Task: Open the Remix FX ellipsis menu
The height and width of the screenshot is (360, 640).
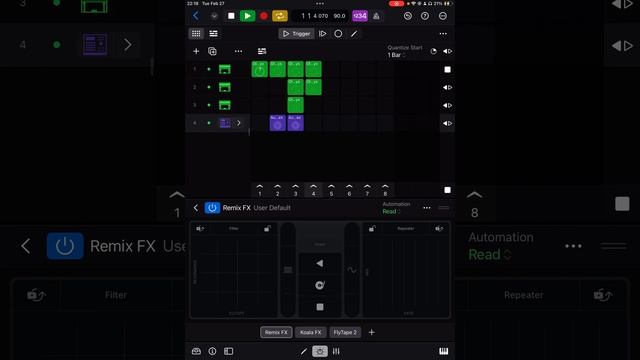Action: [x=427, y=208]
